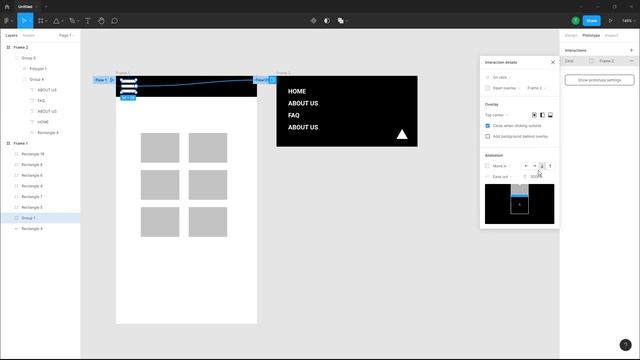Open the On click trigger dropdown
Screen dimensions: 640x360
(502, 78)
